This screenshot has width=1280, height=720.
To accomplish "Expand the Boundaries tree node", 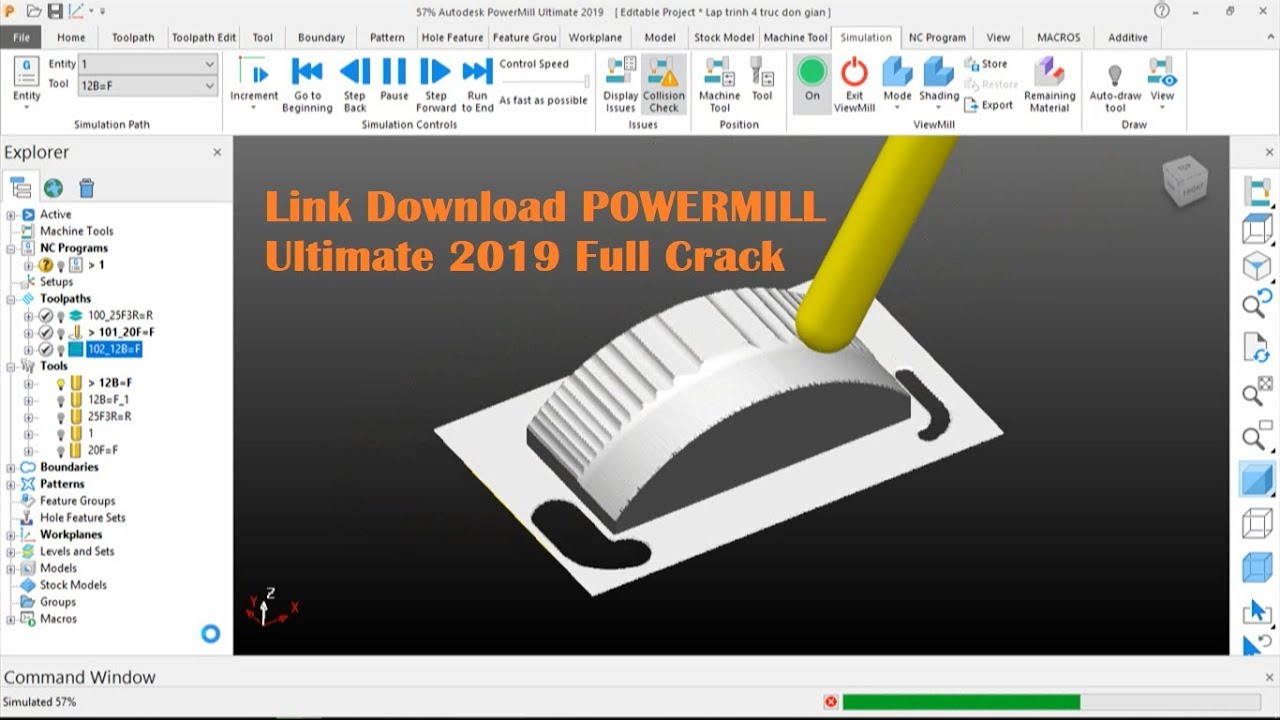I will point(11,467).
